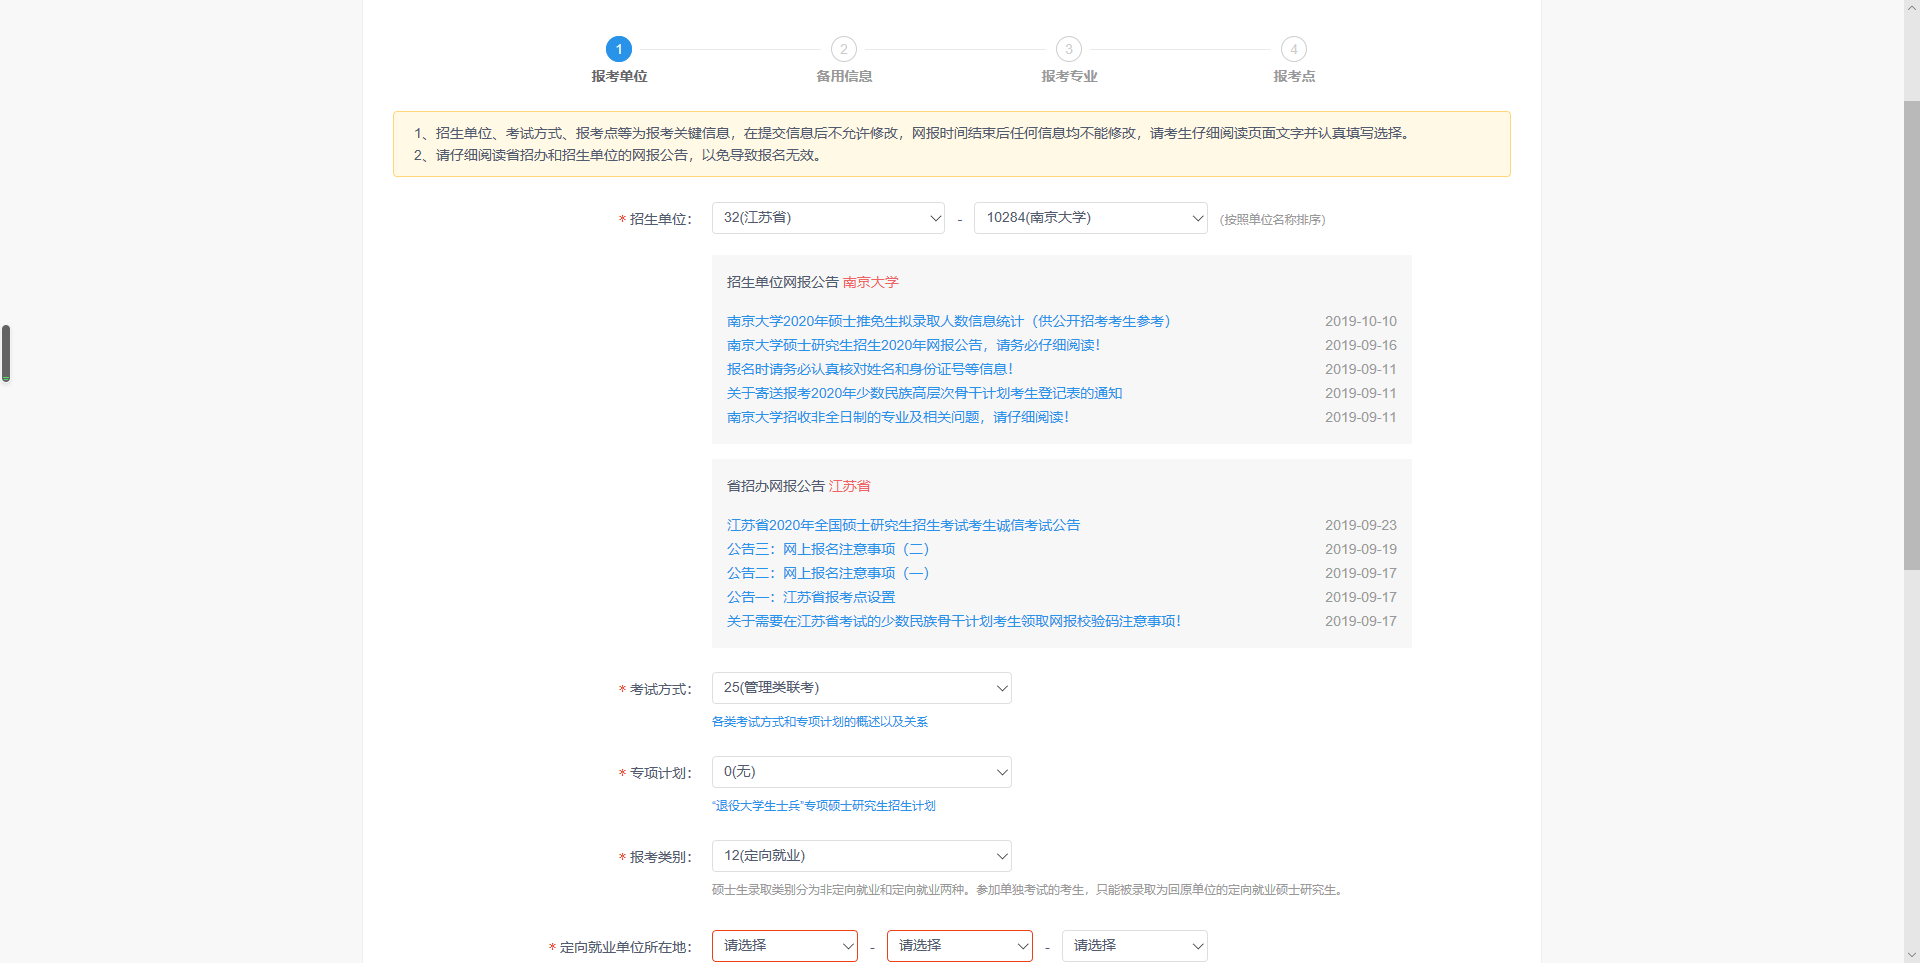Click step 1 circle 报考单位
This screenshot has width=1920, height=963.
pos(618,49)
